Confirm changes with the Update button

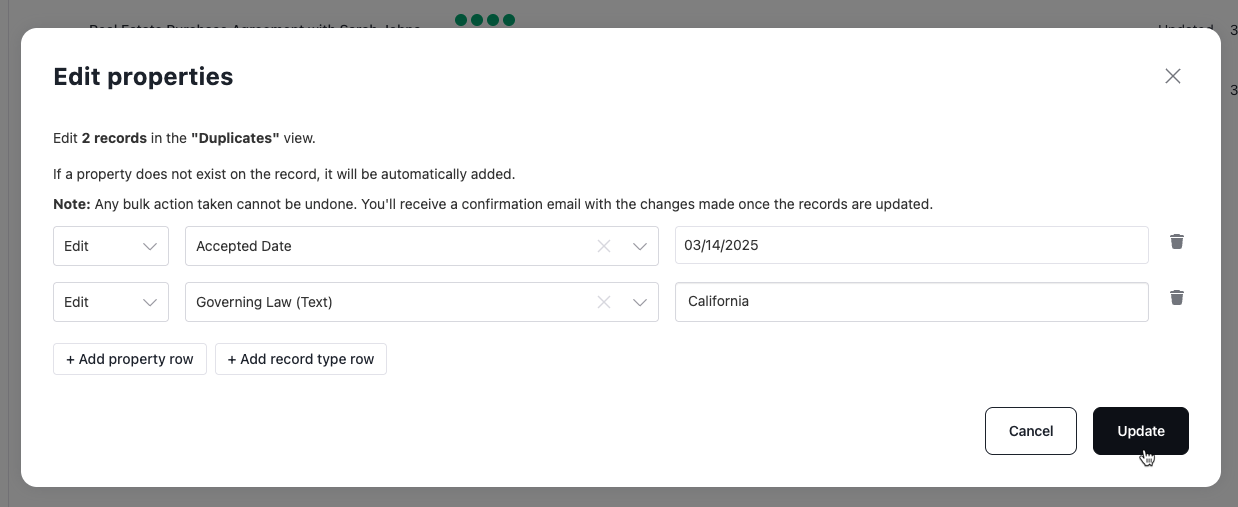[1140, 431]
